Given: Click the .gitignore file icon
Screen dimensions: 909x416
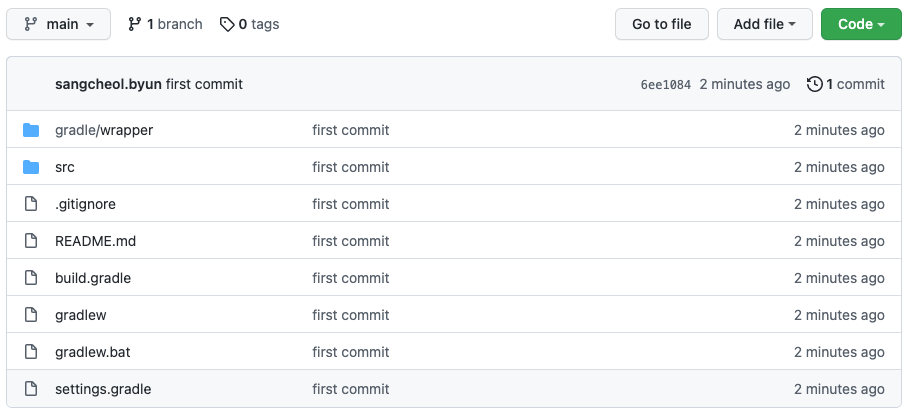Looking at the screenshot, I should click(x=31, y=204).
